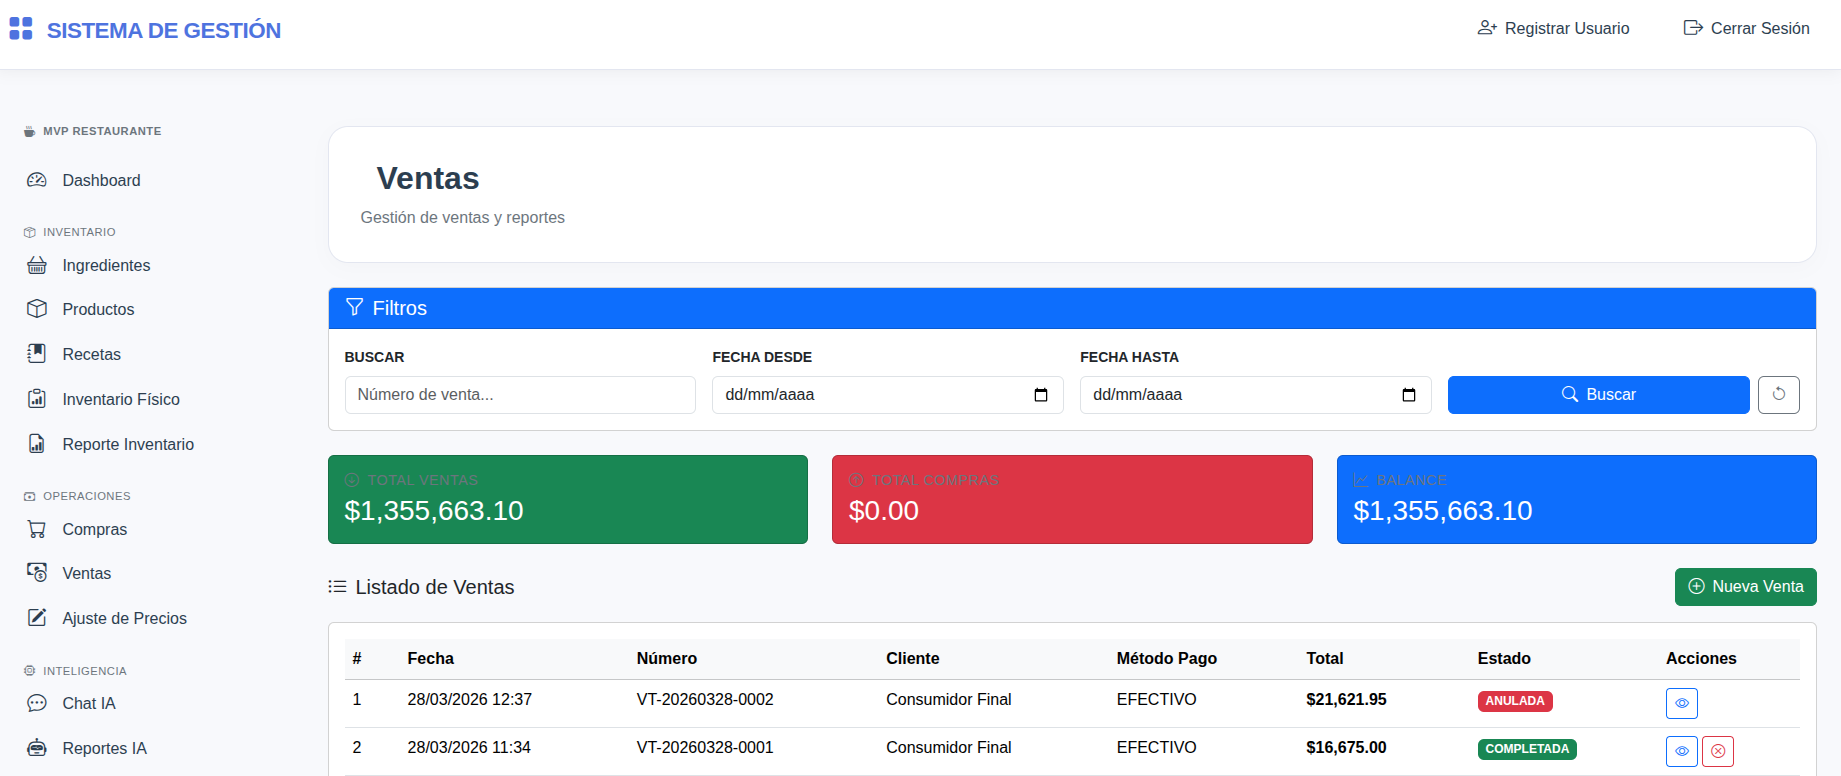
Task: Open Productos from the sidebar
Action: [98, 310]
